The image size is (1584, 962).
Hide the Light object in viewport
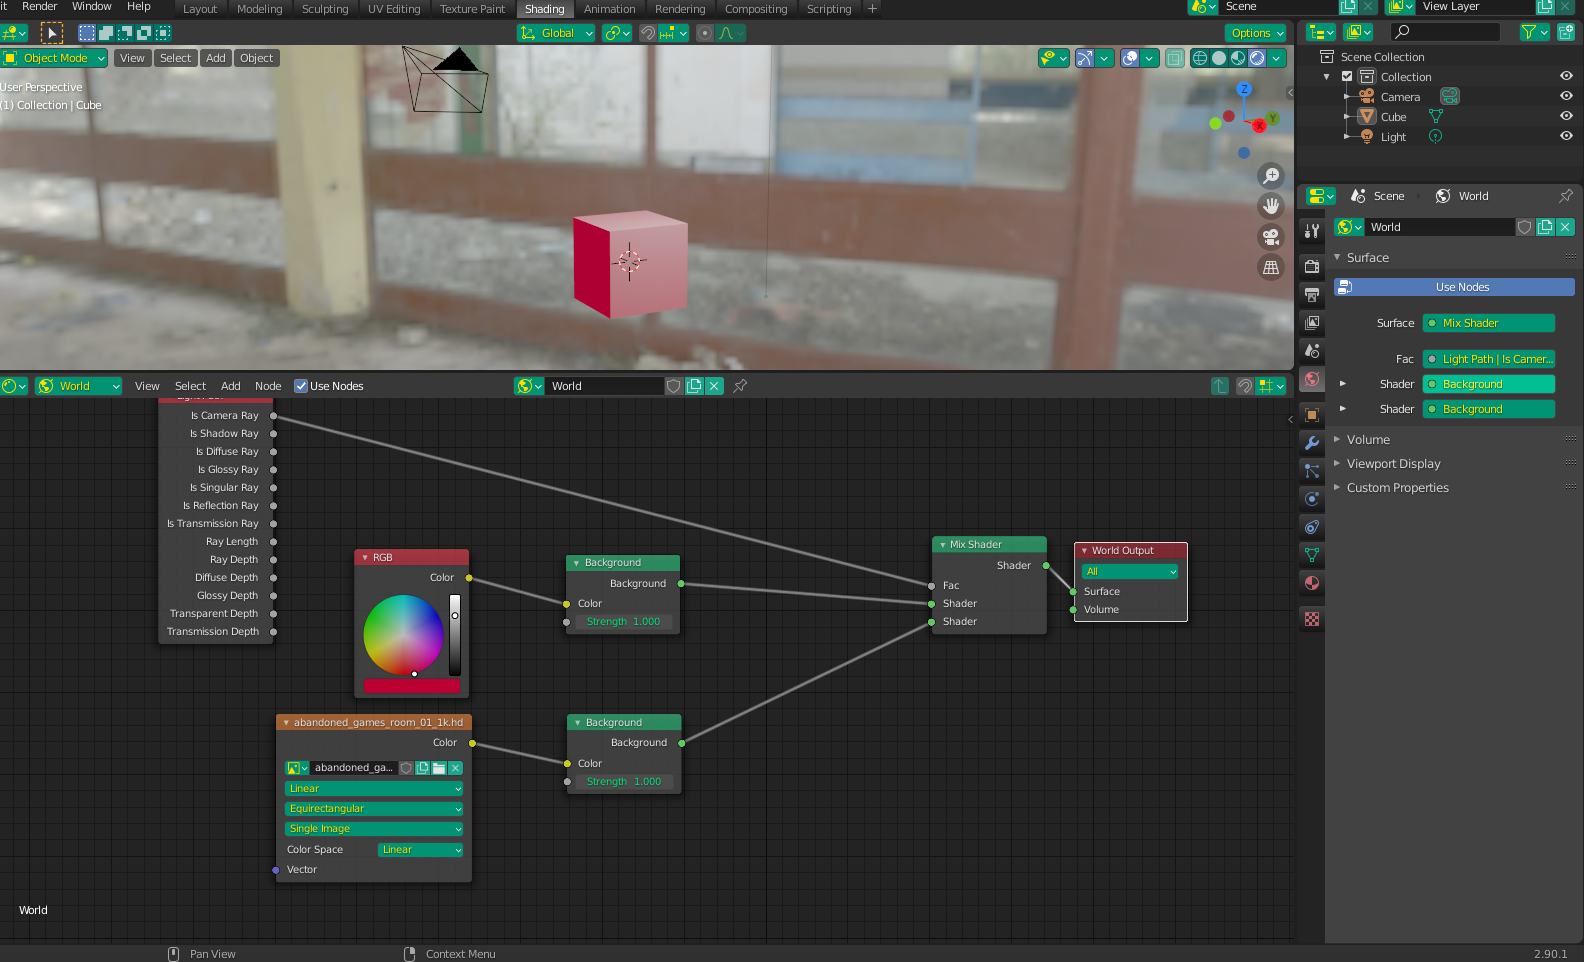pyautogui.click(x=1566, y=136)
